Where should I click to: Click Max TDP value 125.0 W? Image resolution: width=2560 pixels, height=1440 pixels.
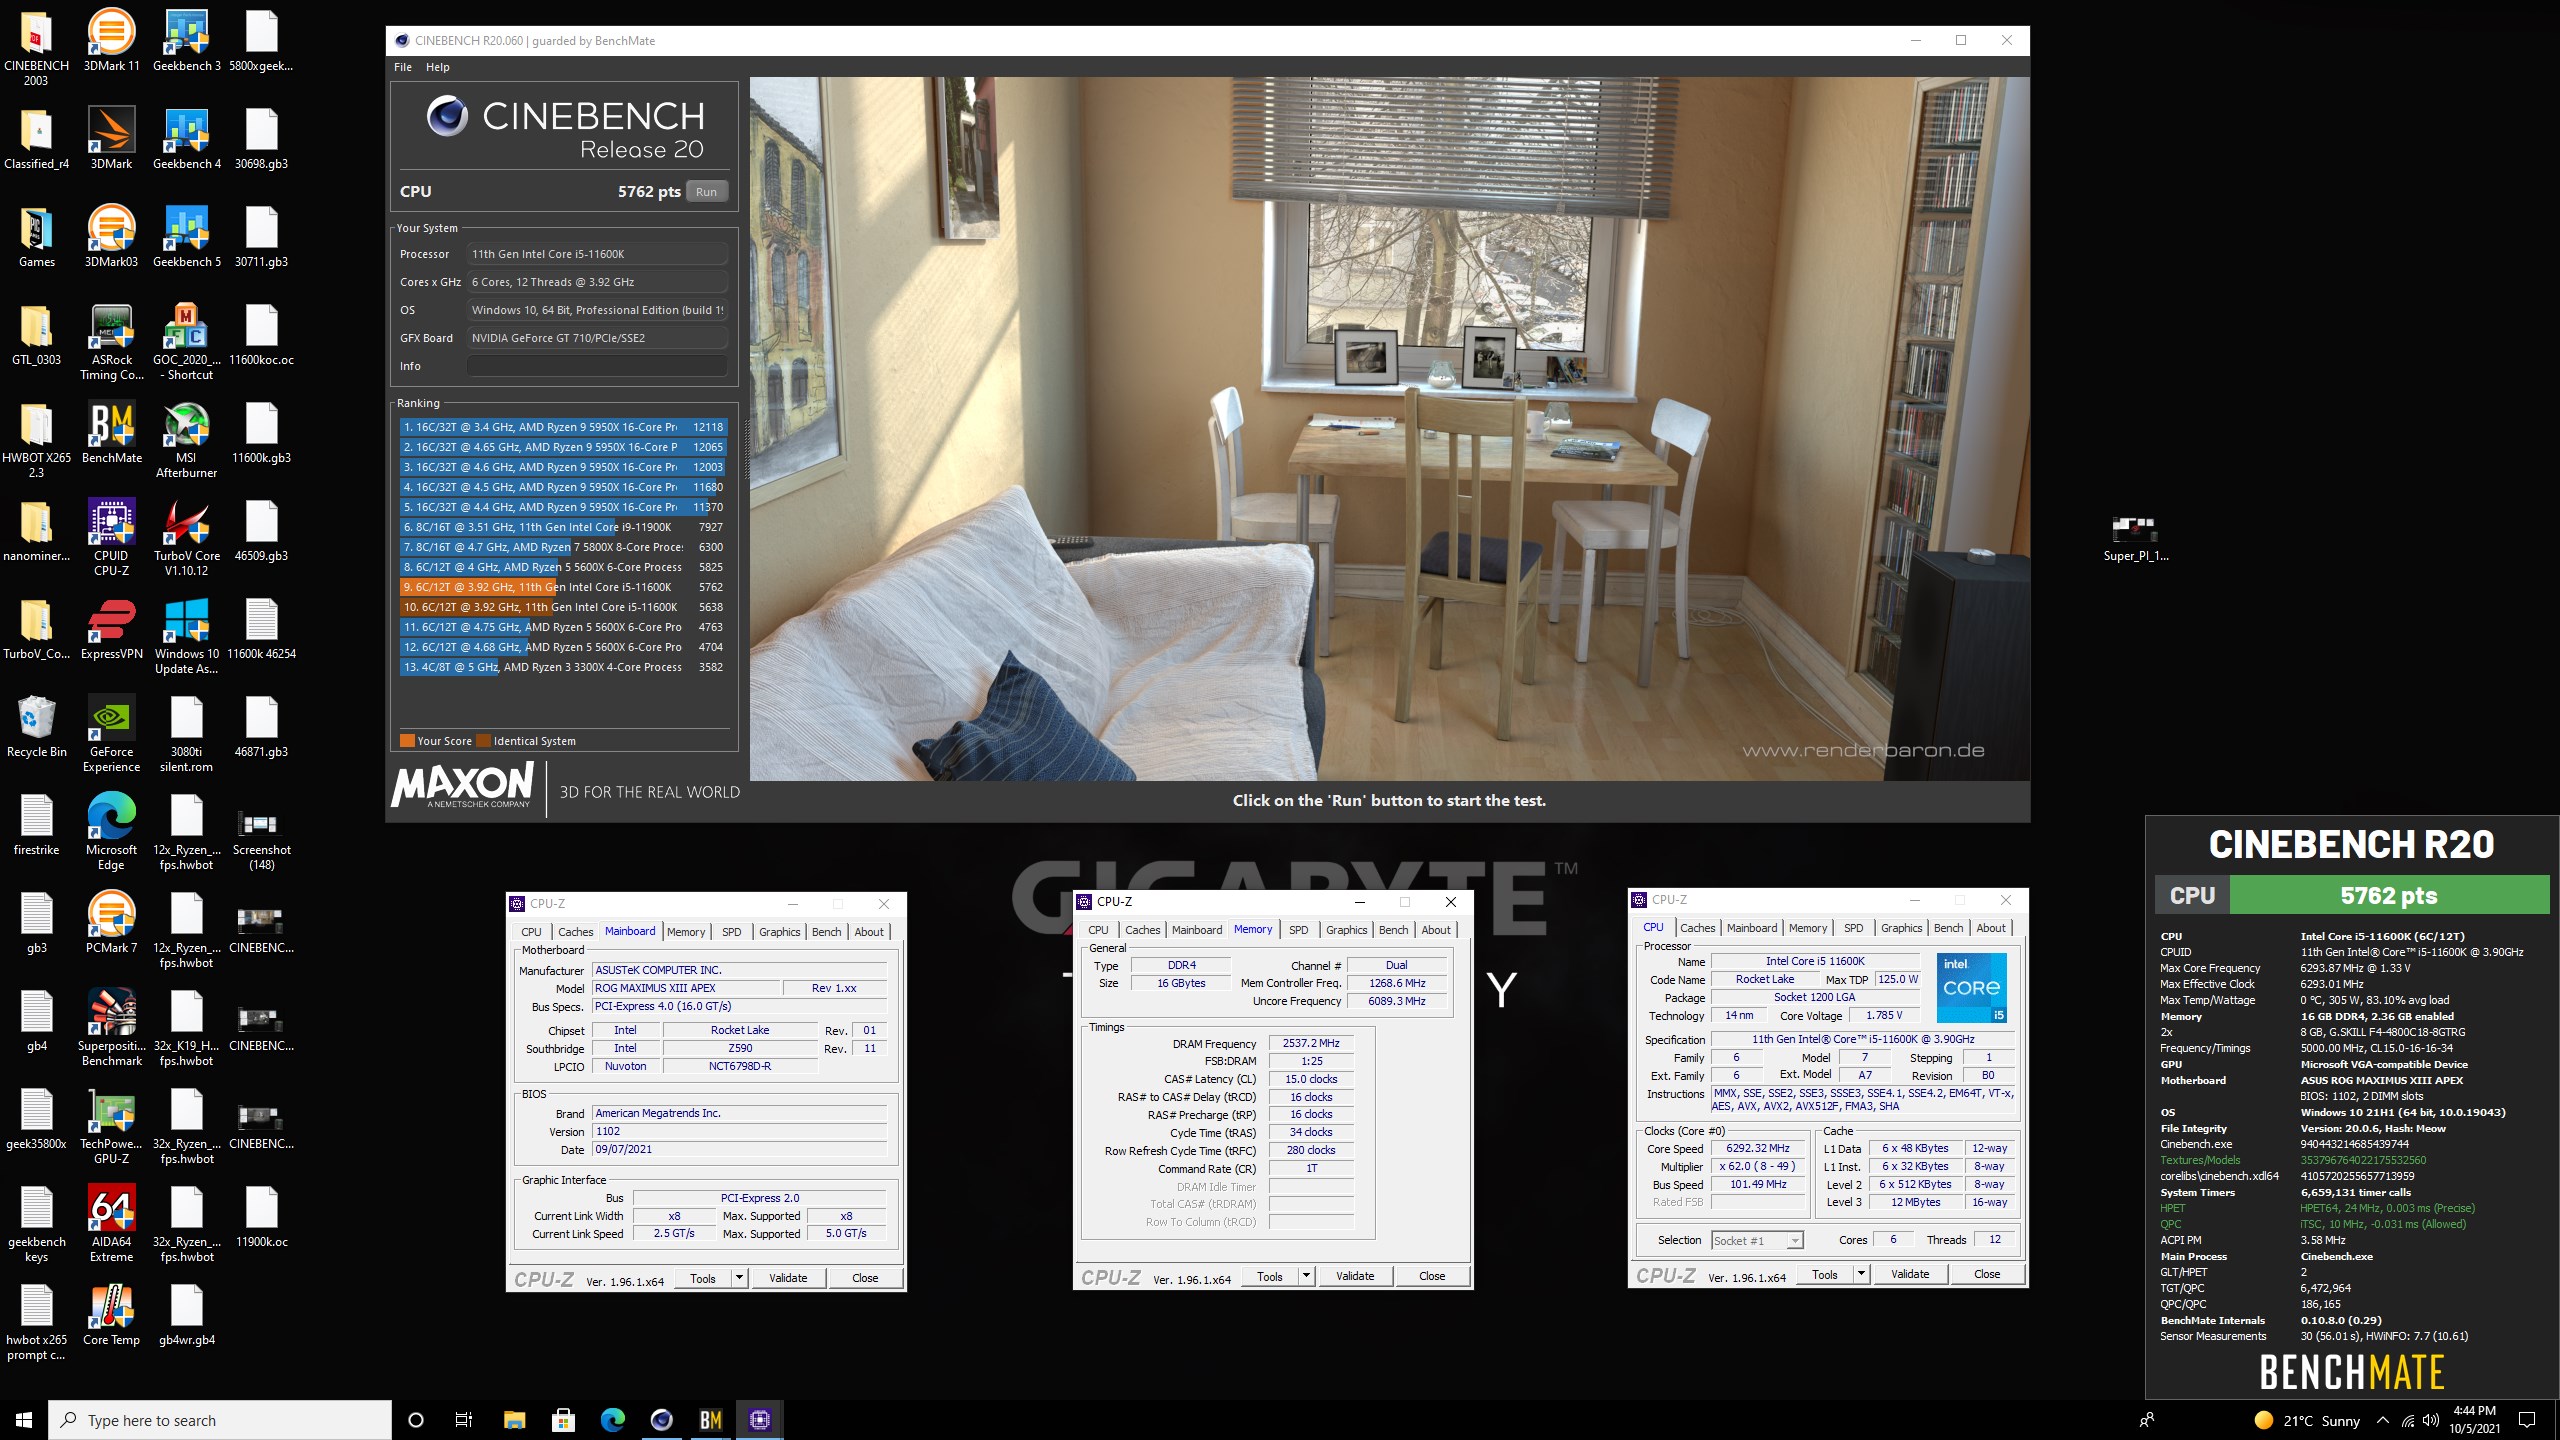tap(1897, 979)
